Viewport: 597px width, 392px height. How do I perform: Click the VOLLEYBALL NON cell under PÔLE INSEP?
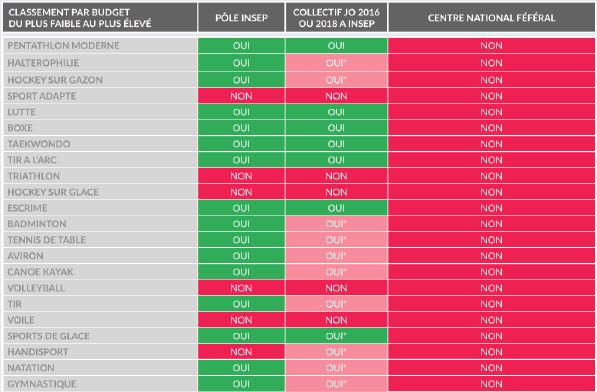click(241, 288)
